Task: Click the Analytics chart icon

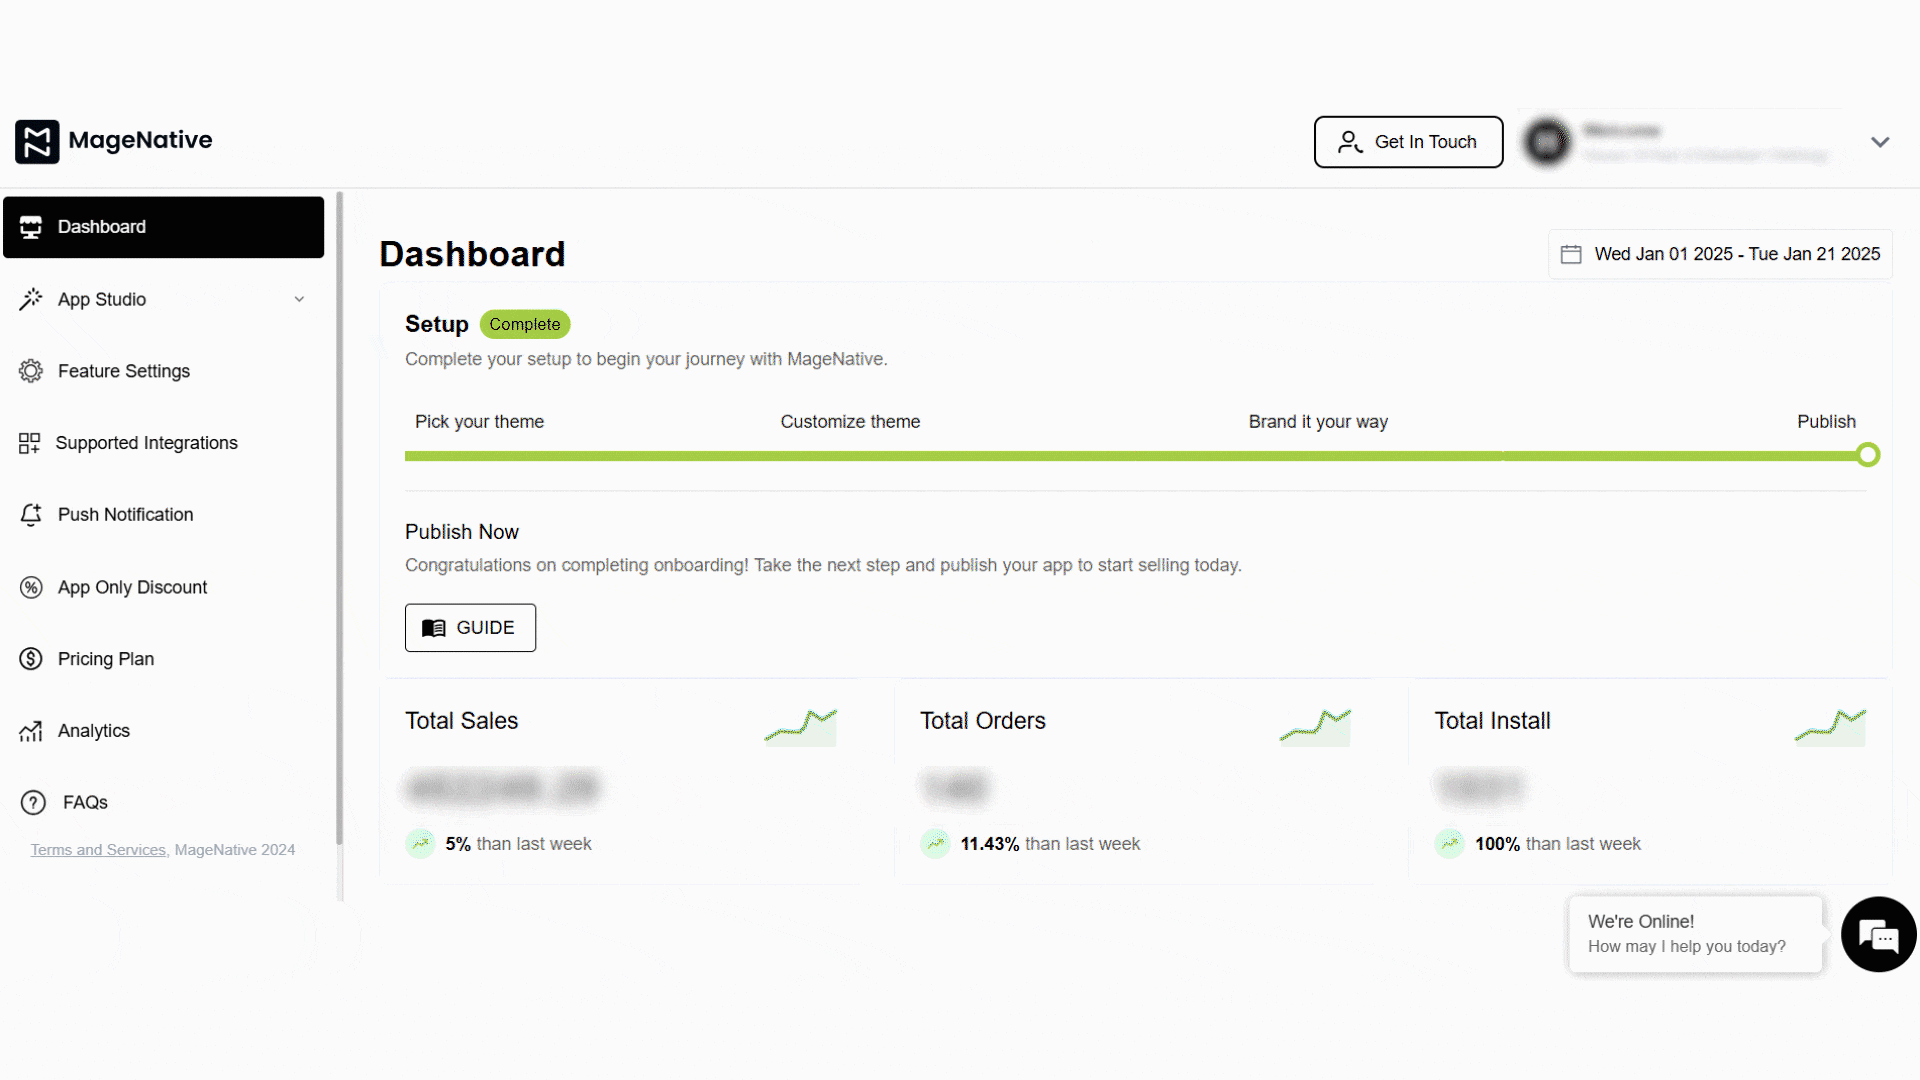Action: [x=30, y=730]
